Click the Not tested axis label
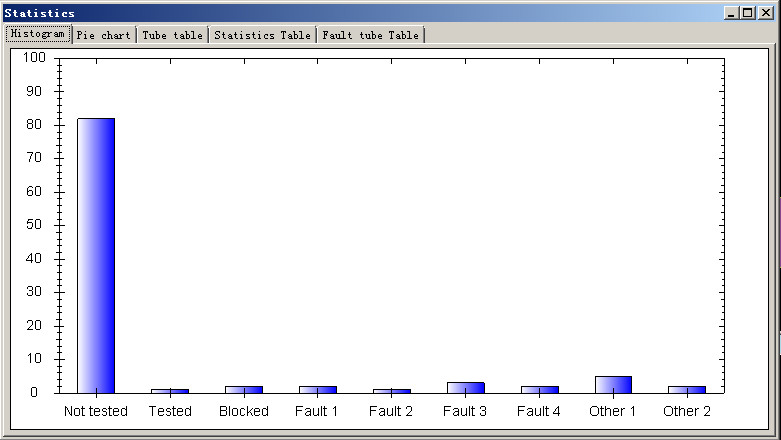This screenshot has width=781, height=440. click(96, 411)
